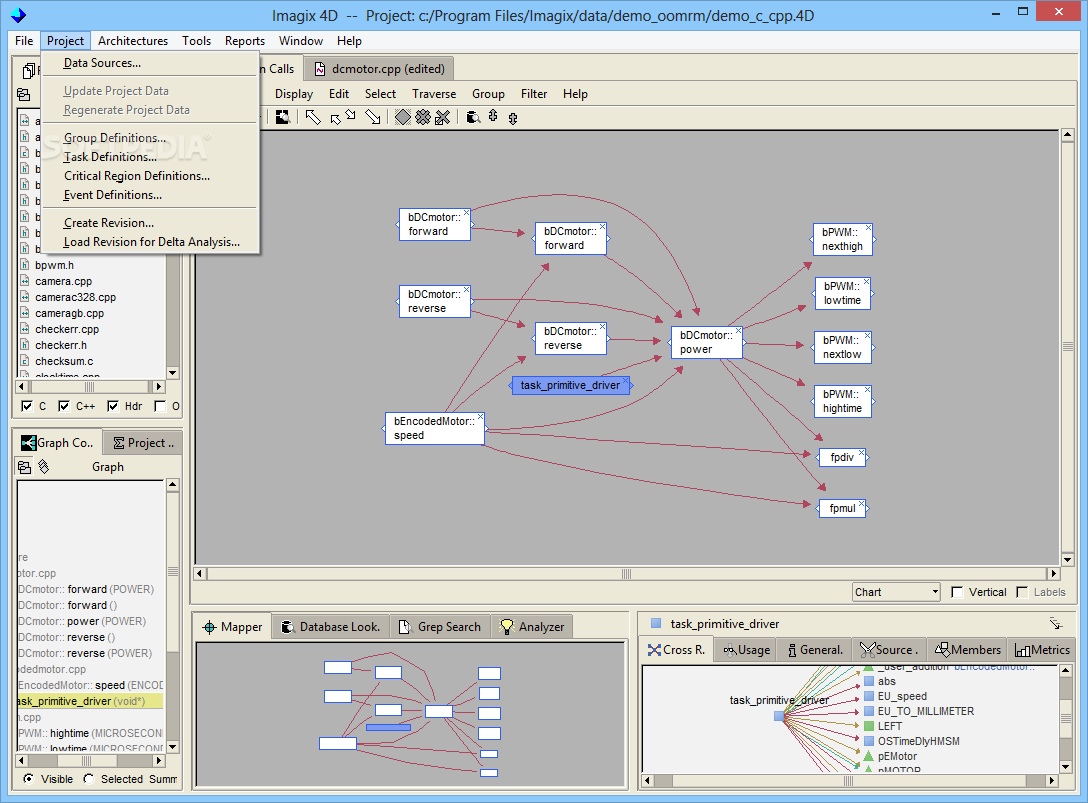Click the crossed-out diamonds toolbar icon

point(442,117)
